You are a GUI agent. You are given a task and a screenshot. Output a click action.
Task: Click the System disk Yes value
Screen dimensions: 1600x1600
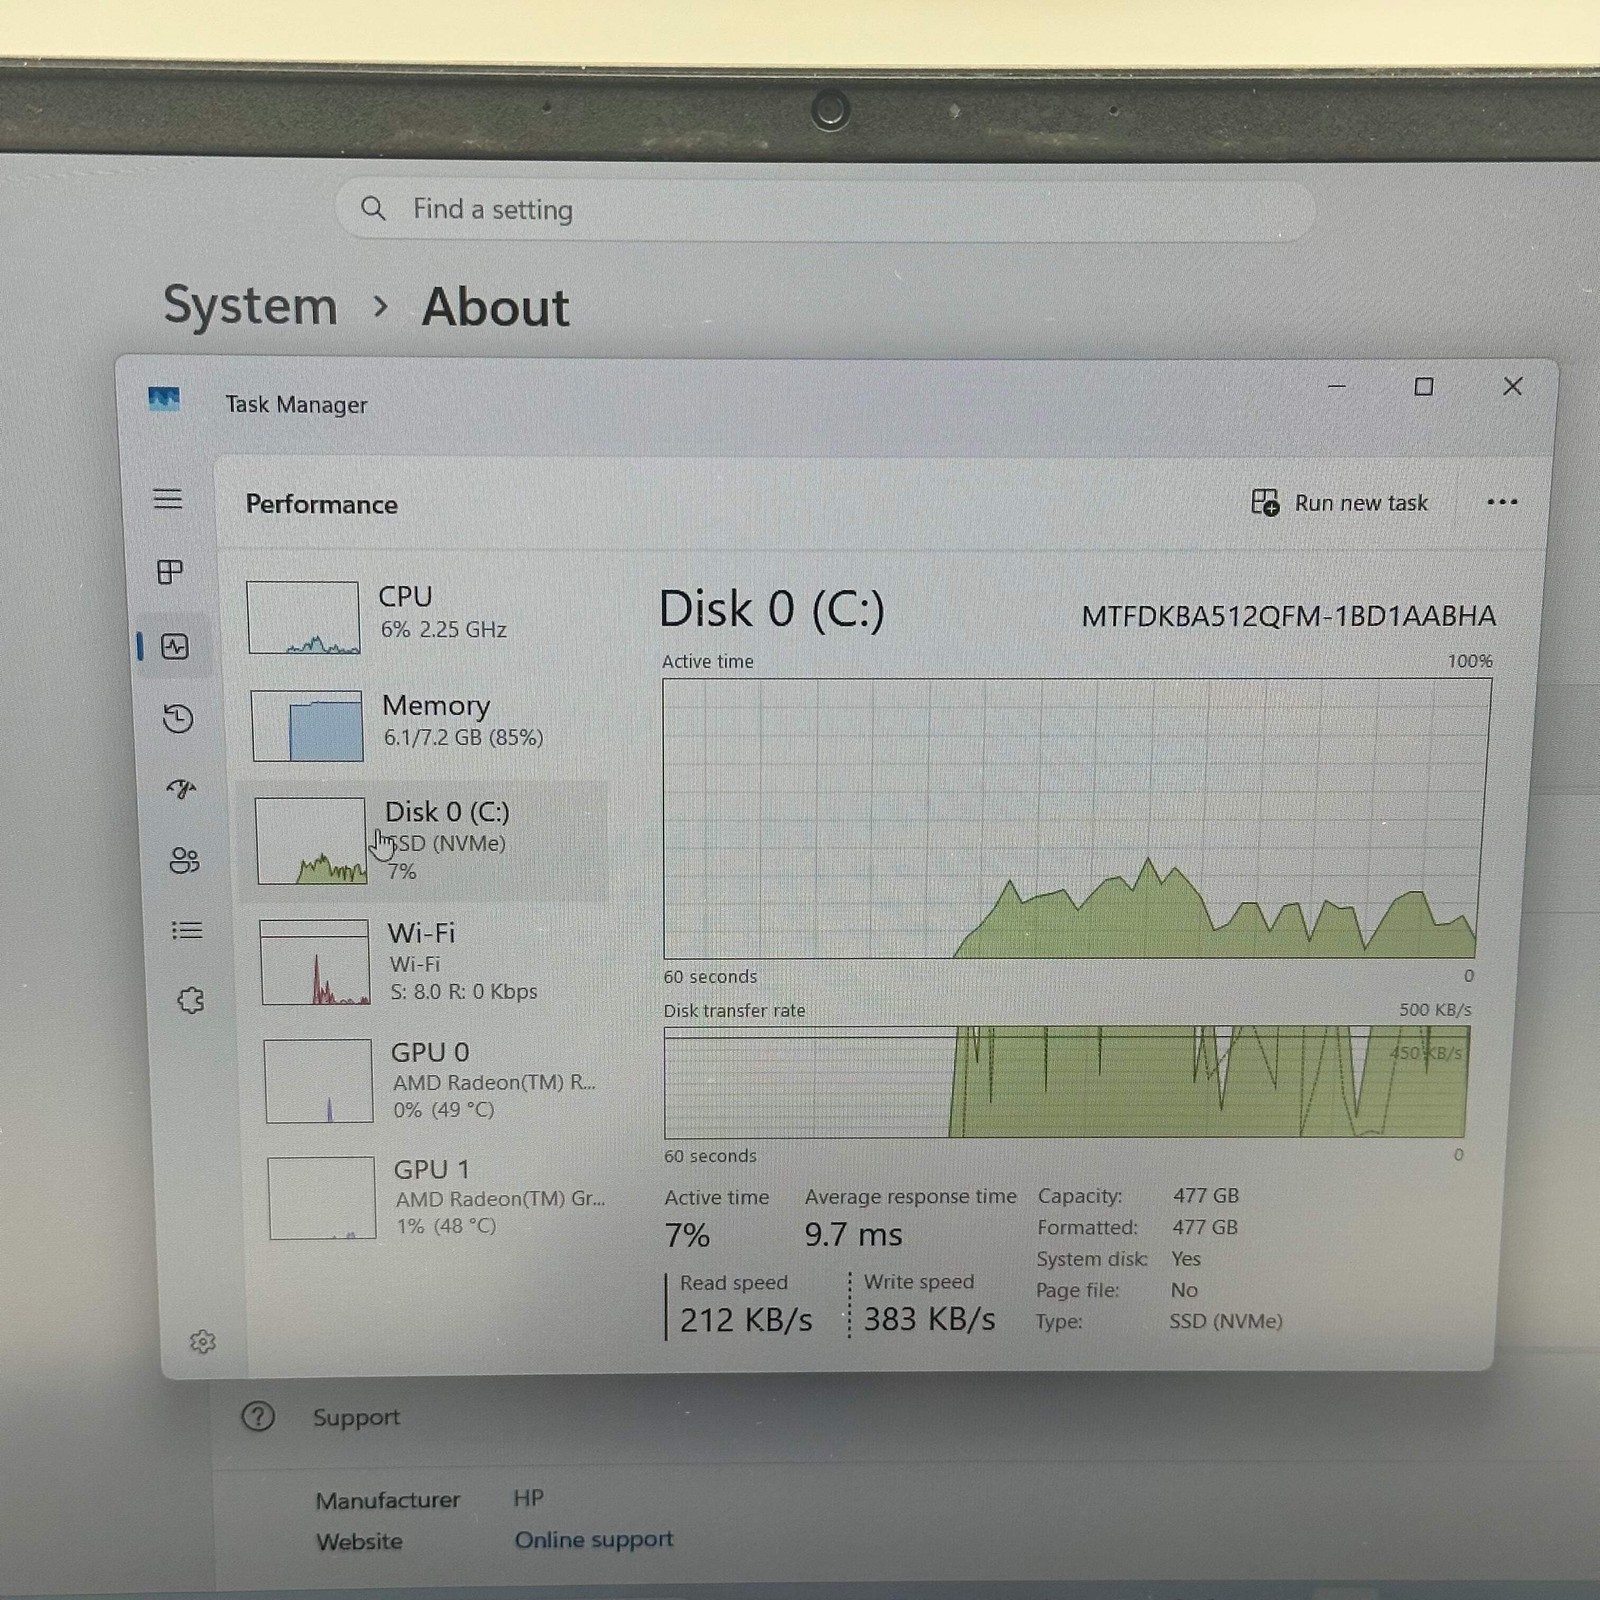1185,1258
